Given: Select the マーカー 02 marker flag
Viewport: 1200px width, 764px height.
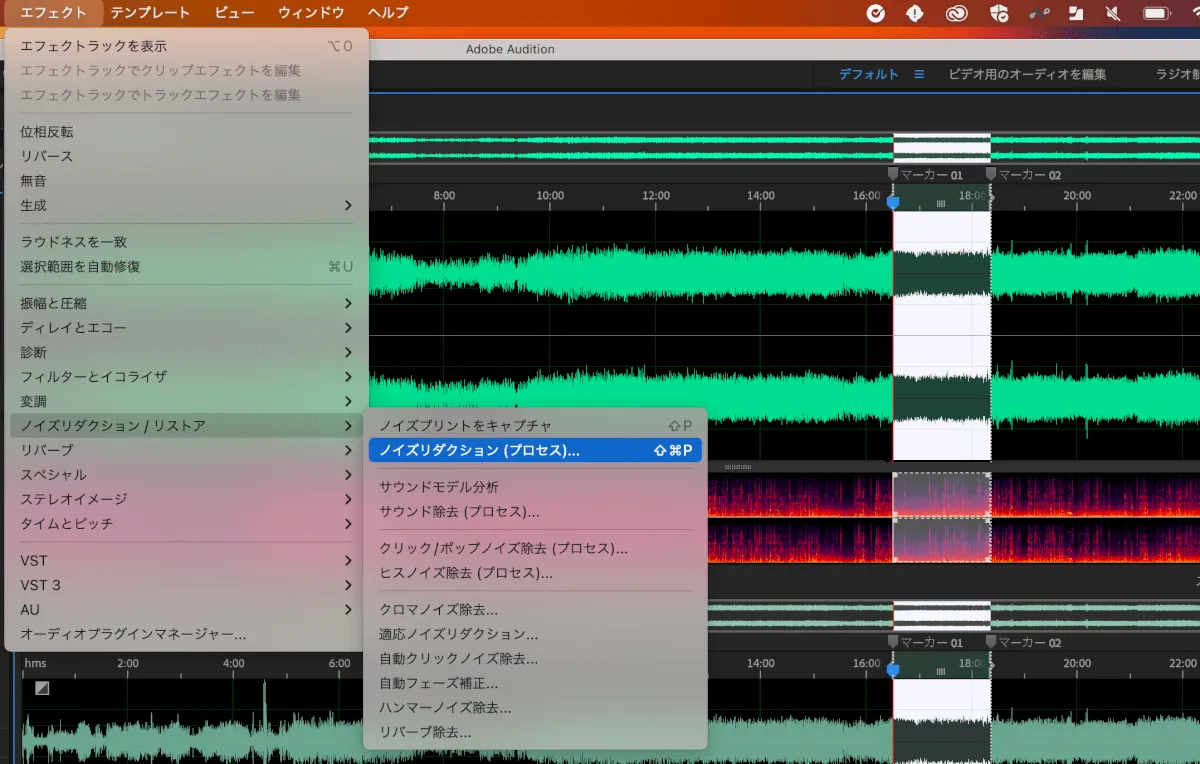Looking at the screenshot, I should click(991, 174).
